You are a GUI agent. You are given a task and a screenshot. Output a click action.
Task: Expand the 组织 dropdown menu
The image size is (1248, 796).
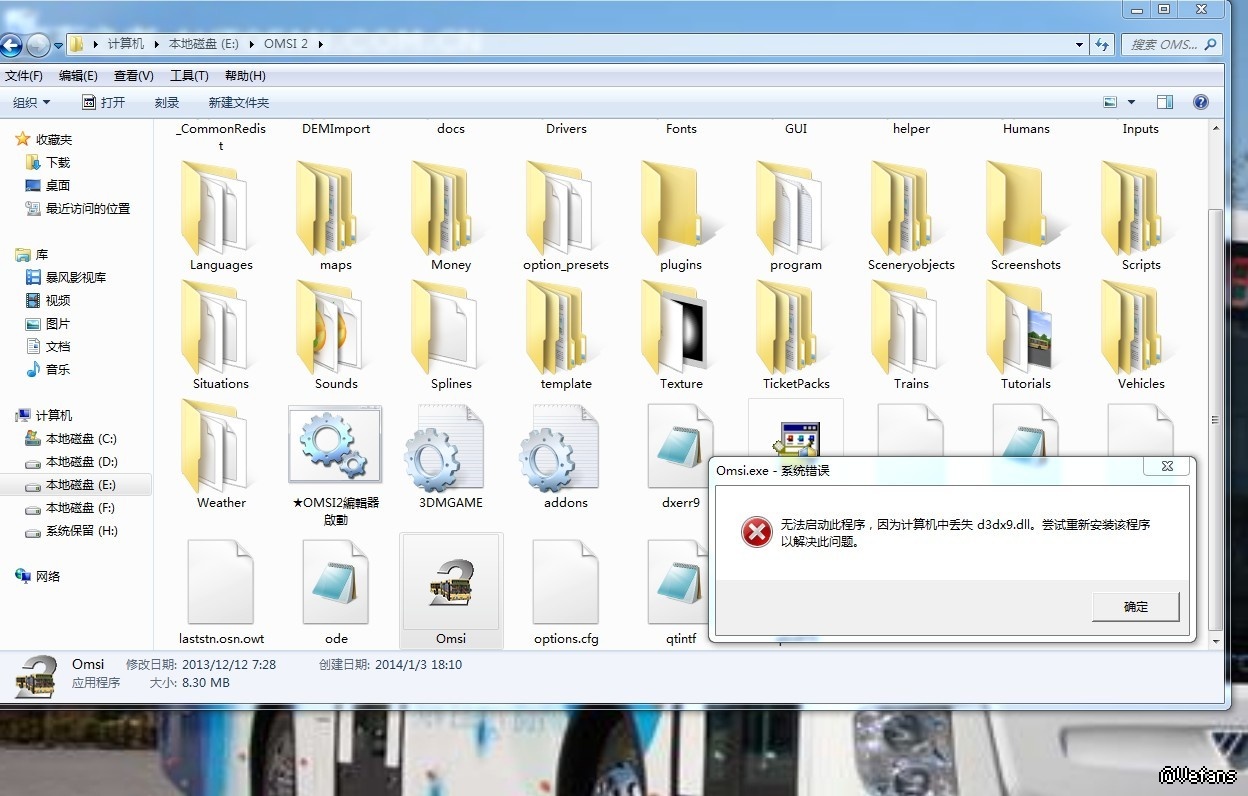[31, 102]
